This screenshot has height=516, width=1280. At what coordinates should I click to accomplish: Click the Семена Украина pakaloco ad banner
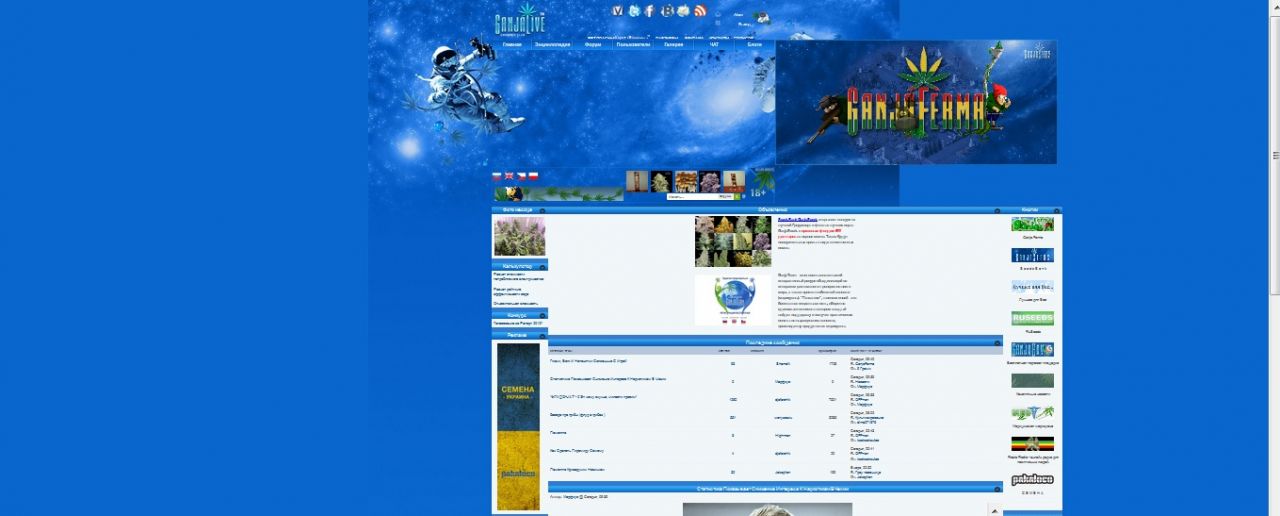click(518, 427)
